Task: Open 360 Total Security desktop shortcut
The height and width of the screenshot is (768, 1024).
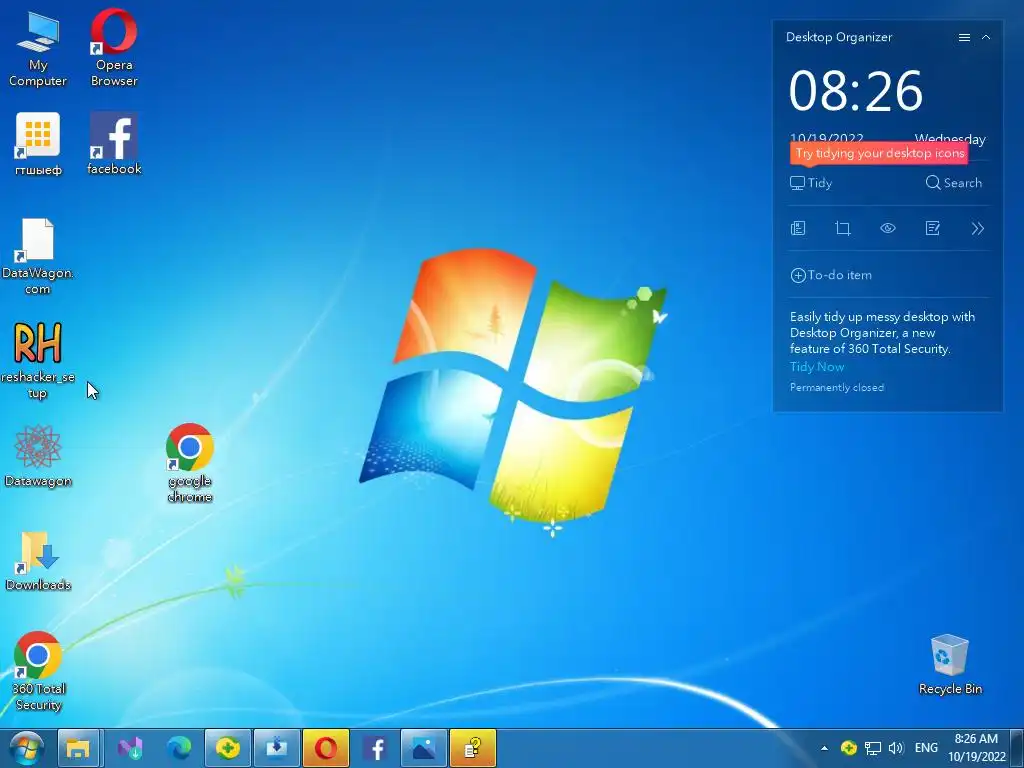Action: click(38, 671)
